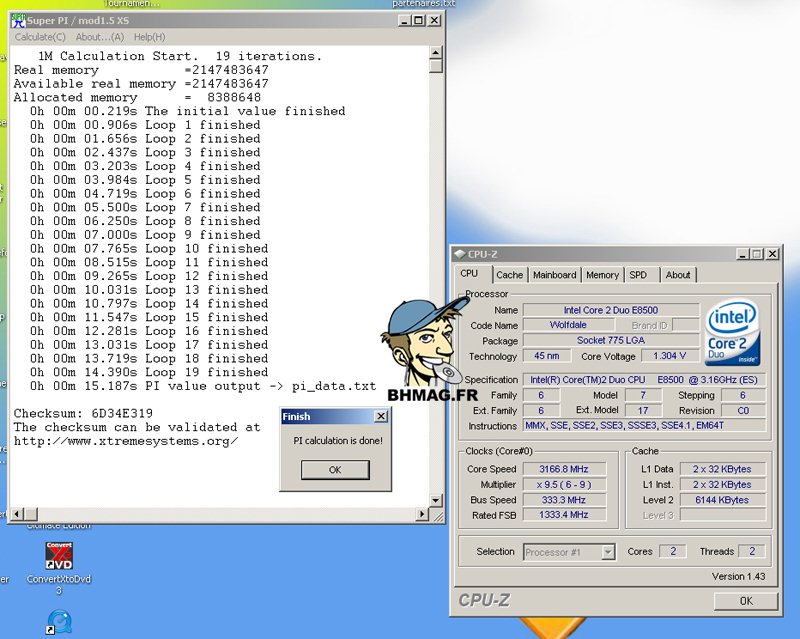Viewport: 800px width, 639px height.
Task: Click the Super PI title bar icon
Action: (18, 20)
